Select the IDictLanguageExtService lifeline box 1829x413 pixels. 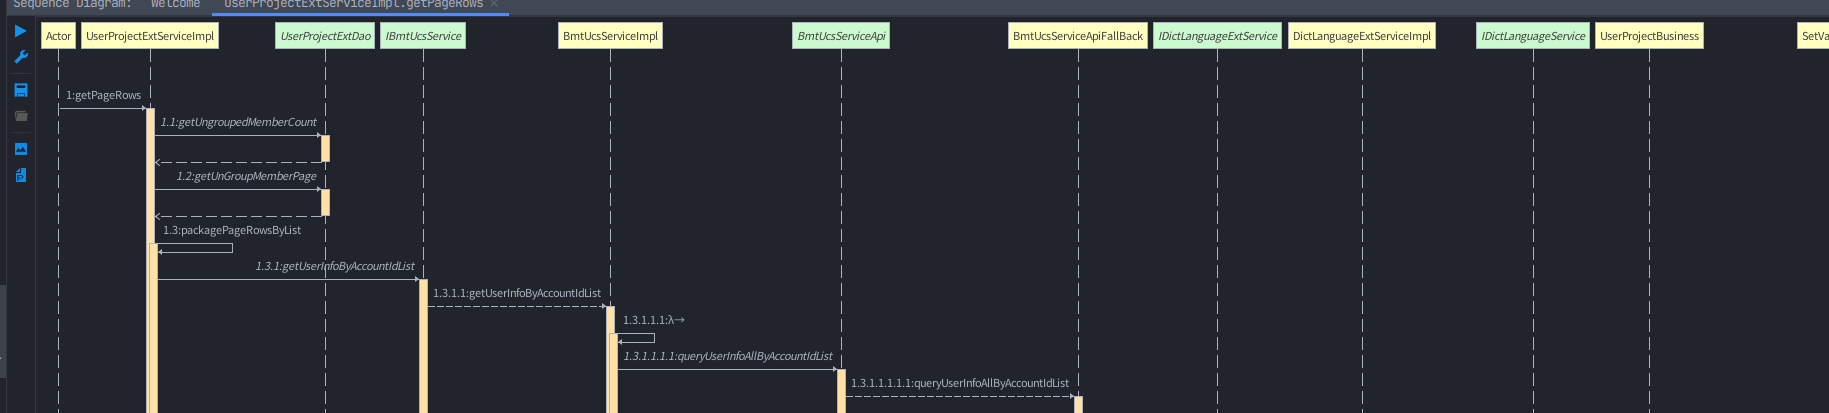point(1217,36)
